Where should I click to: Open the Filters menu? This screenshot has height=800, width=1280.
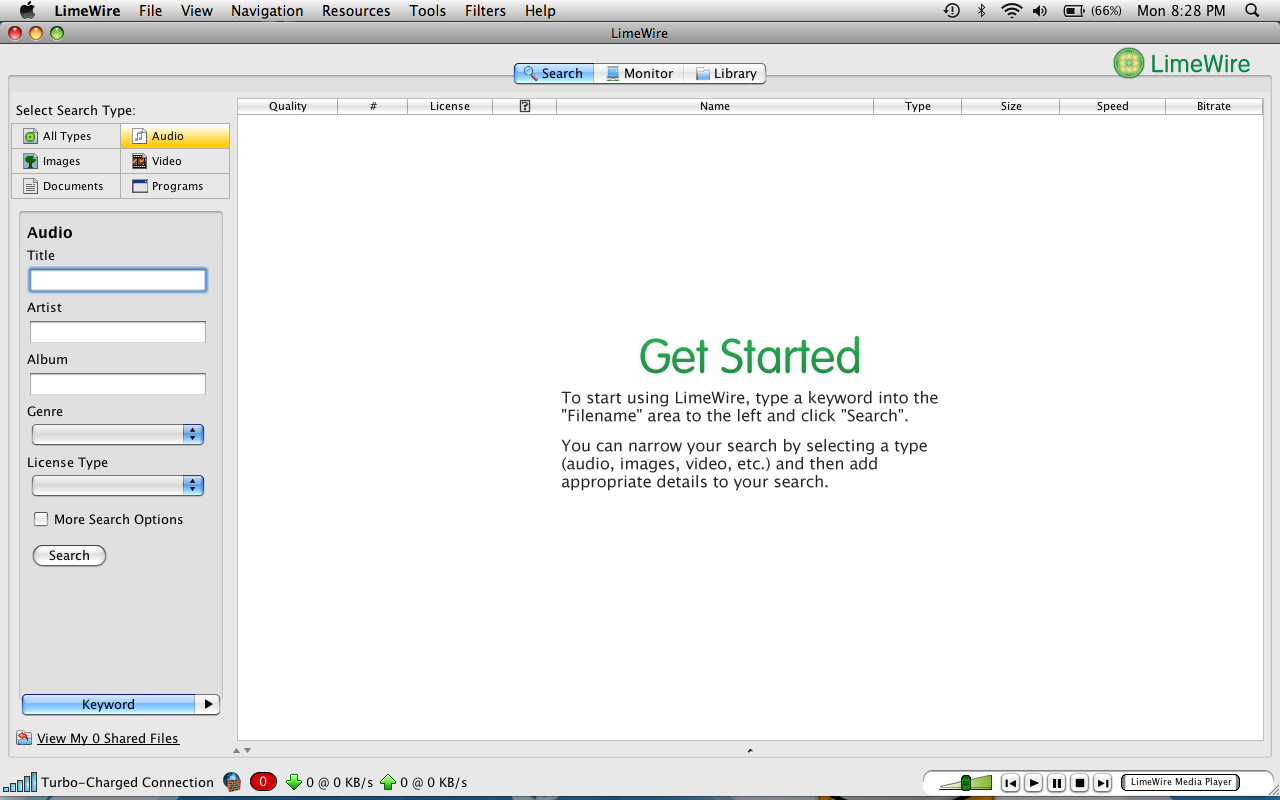485,11
